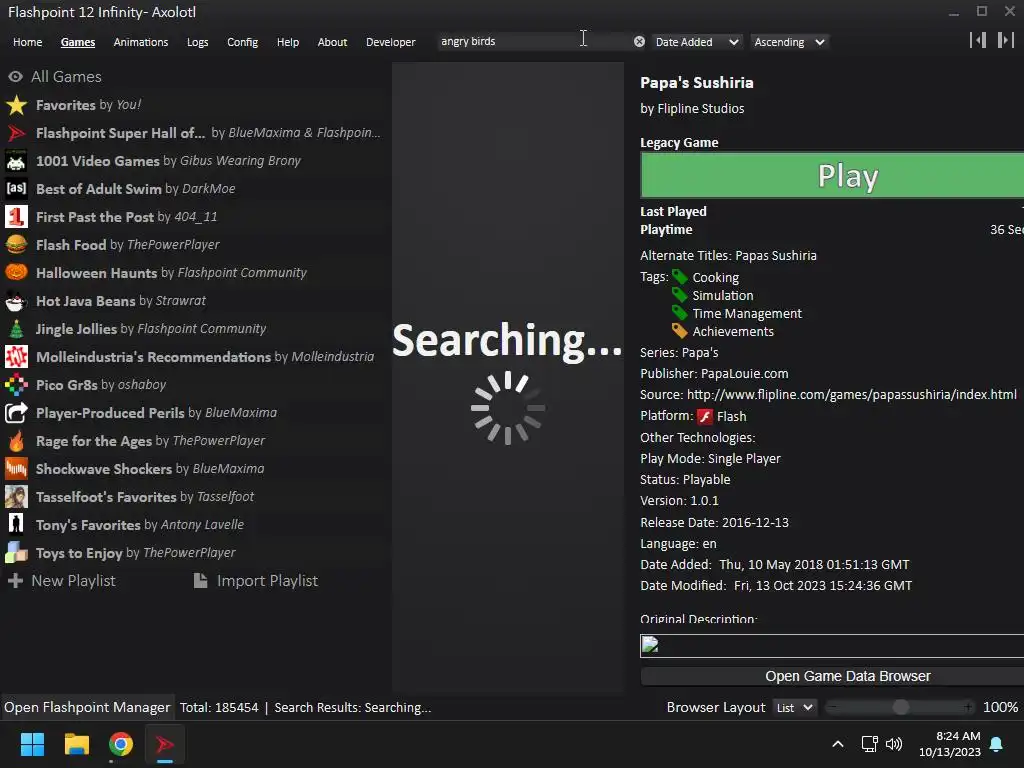Click the Shockwave Shockers icon
The height and width of the screenshot is (768, 1024).
[16, 469]
